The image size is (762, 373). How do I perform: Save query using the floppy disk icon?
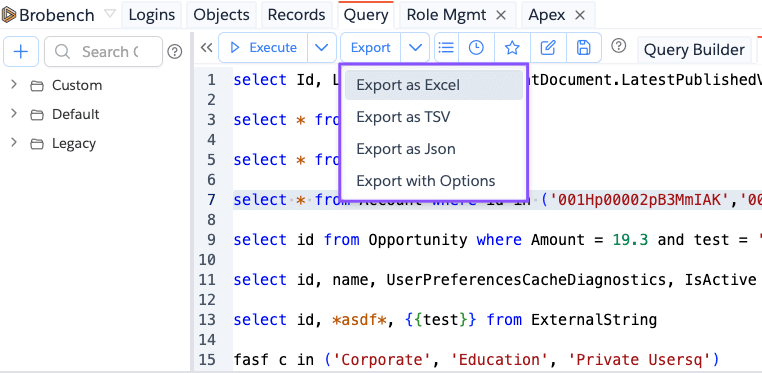click(583, 48)
